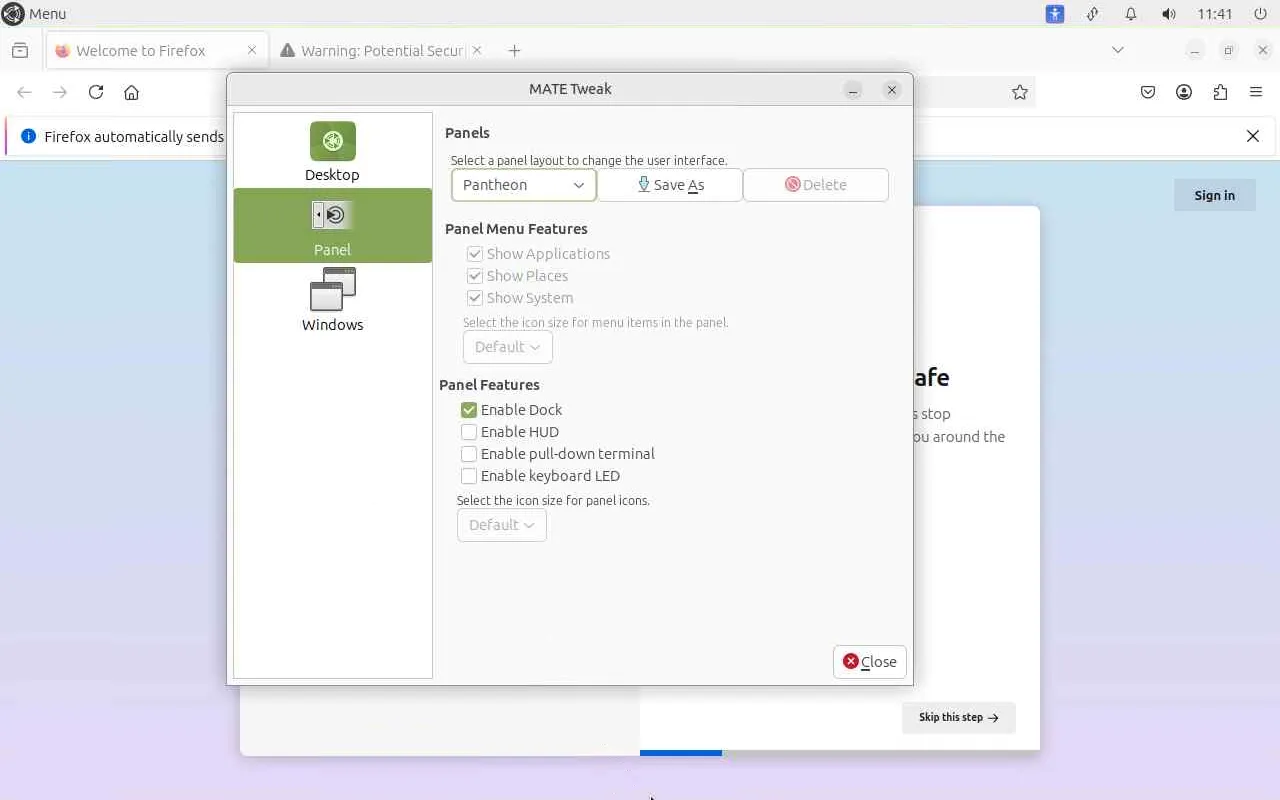Expand the Firefox list all tabs chevron
Screen dimensions: 1280x800
(1118, 50)
